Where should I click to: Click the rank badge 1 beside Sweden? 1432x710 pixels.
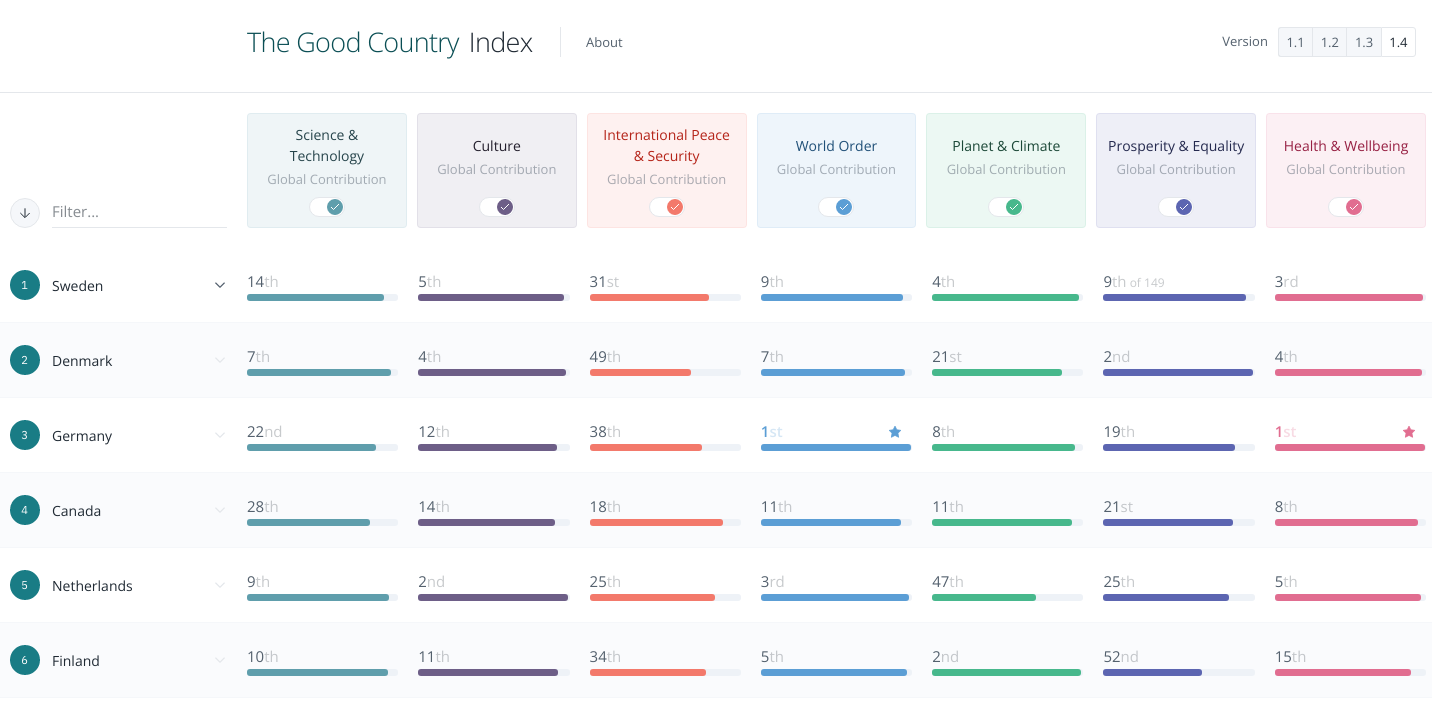[24, 285]
